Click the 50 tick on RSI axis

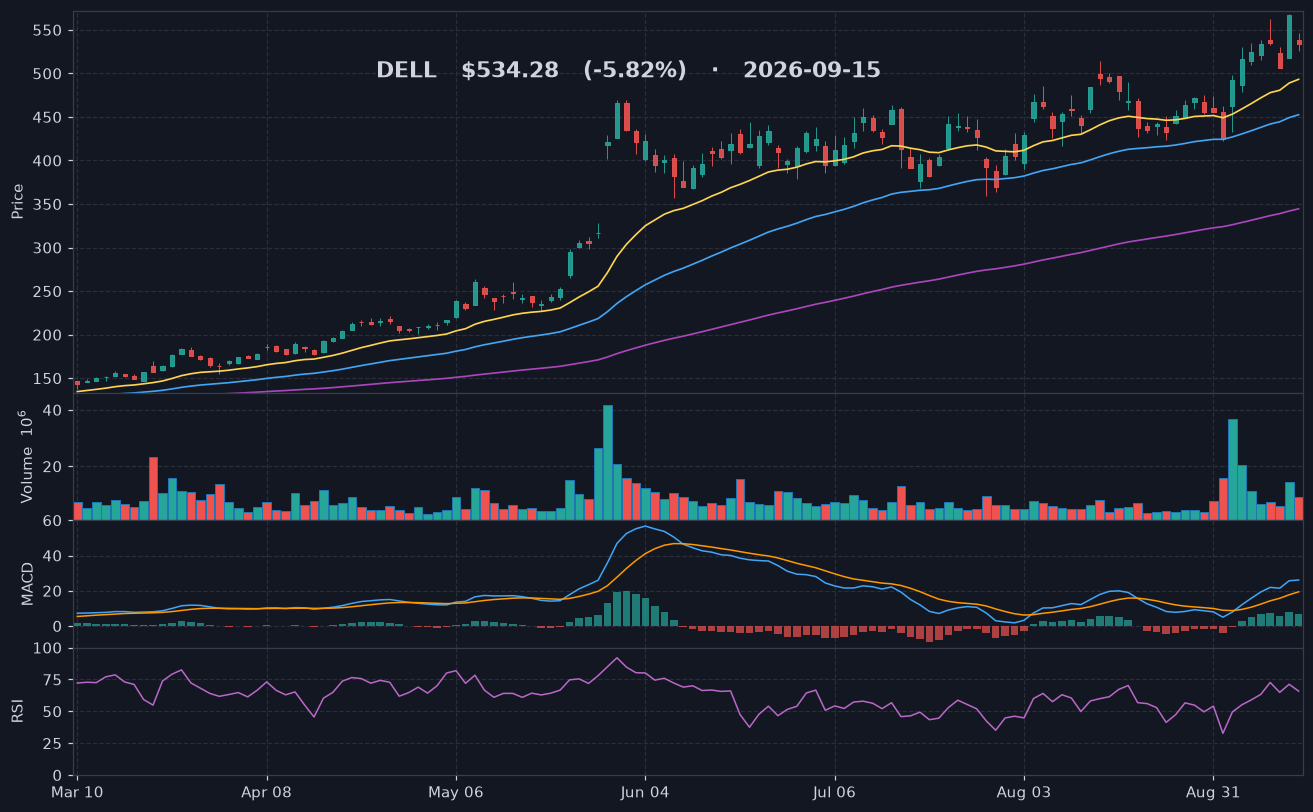[54, 712]
